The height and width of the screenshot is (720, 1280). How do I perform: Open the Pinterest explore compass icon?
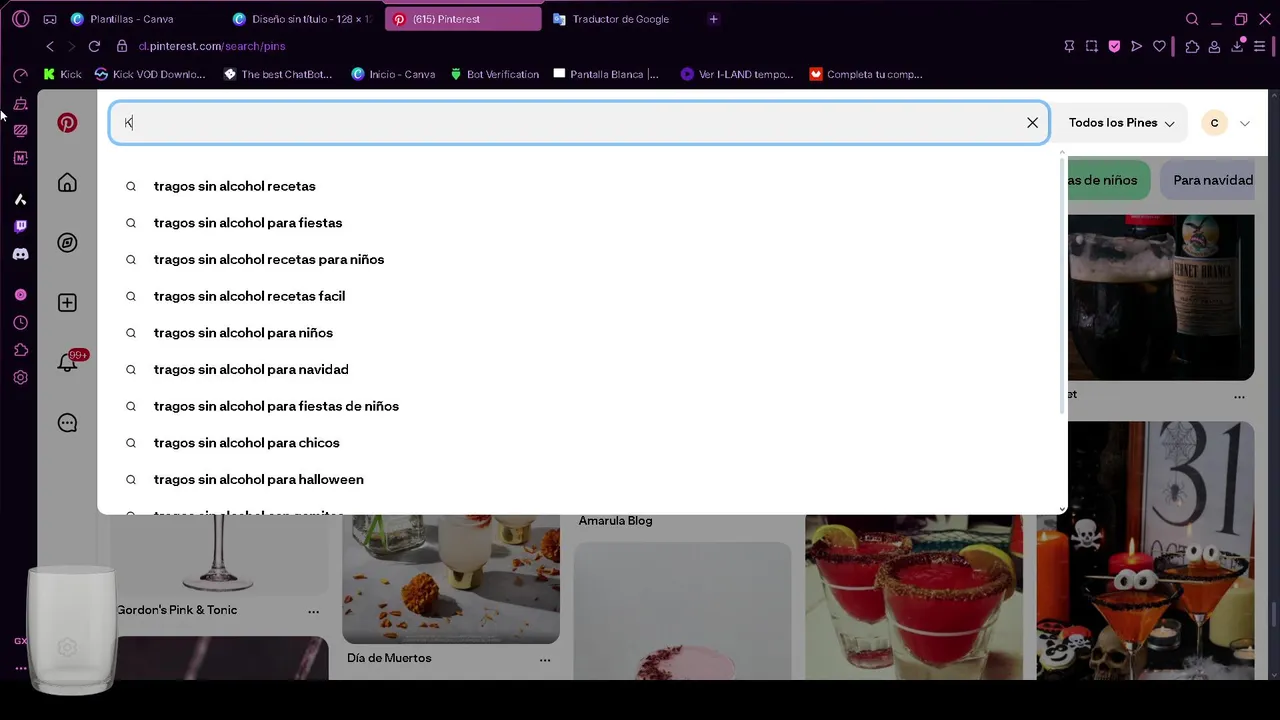pos(67,243)
